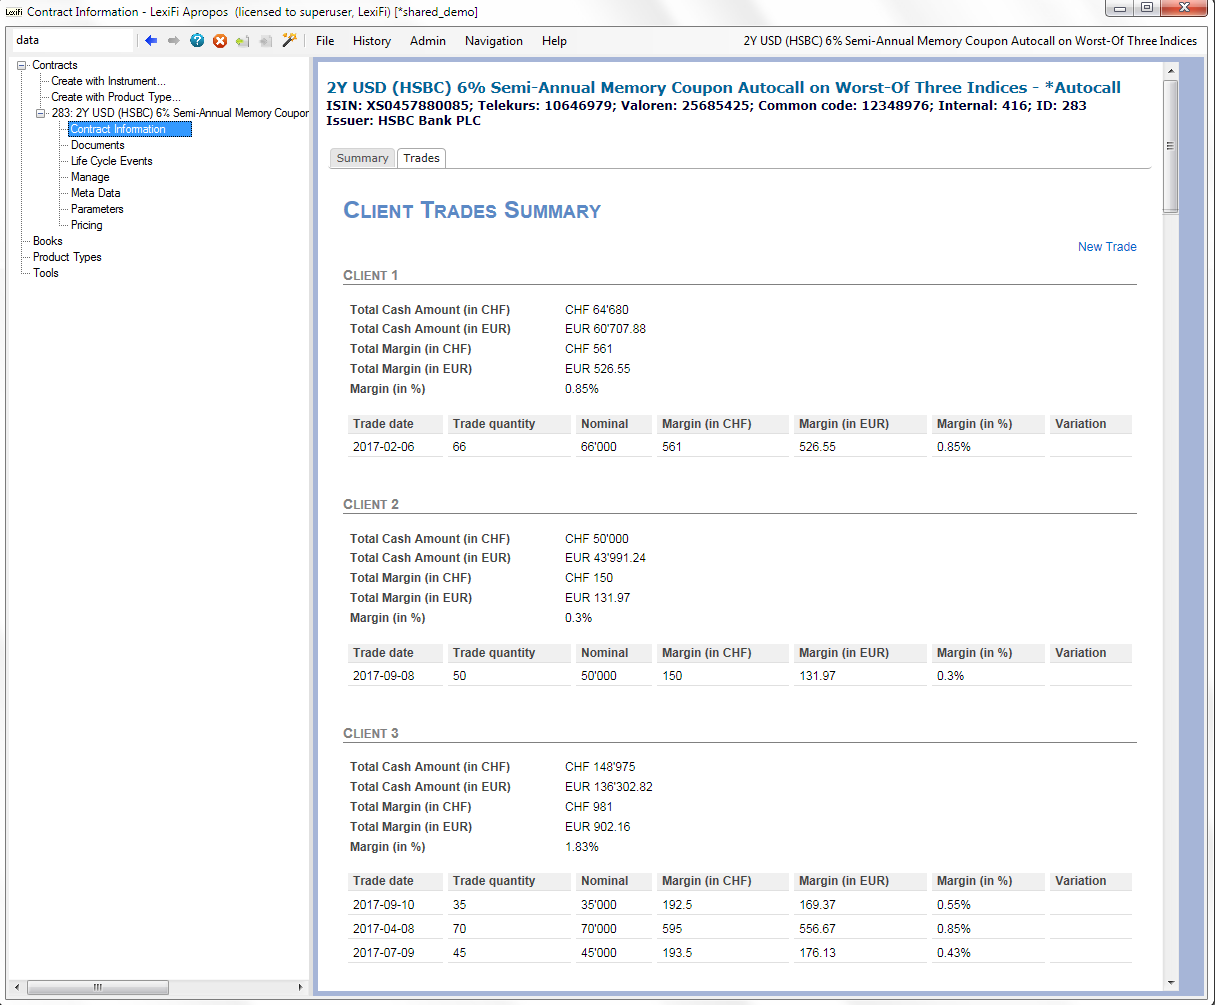Click the tree panel horizontal scrollbar thumb
Viewport: 1215px width, 1005px height.
pyautogui.click(x=97, y=987)
